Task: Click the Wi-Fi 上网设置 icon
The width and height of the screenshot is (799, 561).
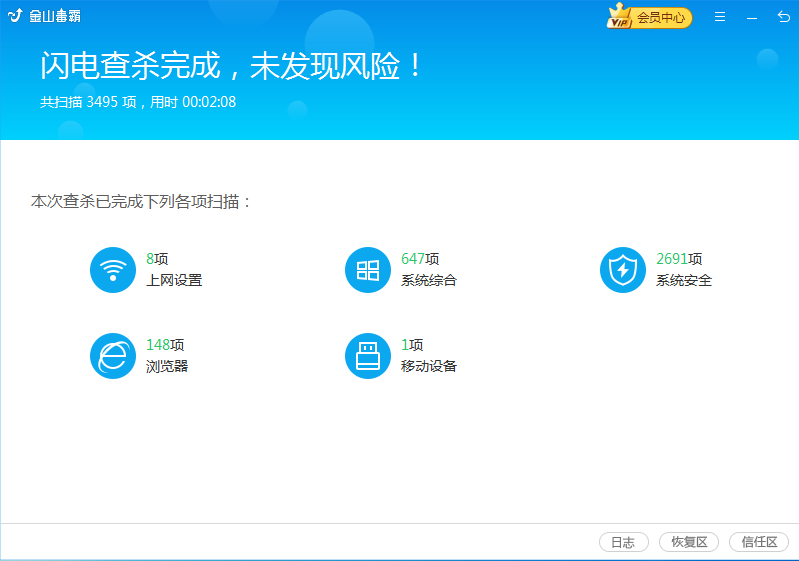Action: click(113, 270)
